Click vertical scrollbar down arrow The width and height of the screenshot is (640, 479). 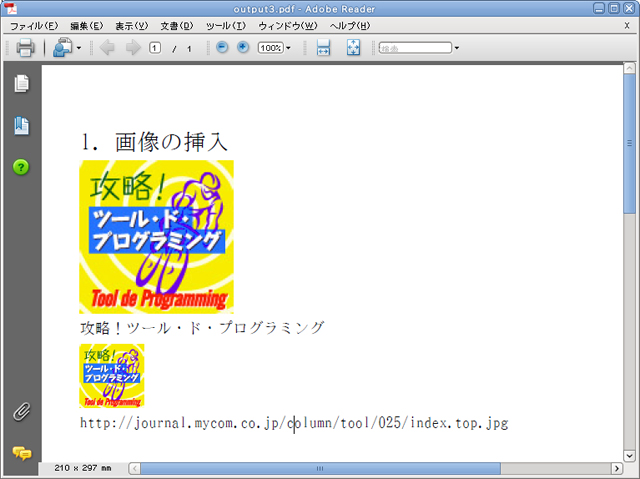point(629,455)
